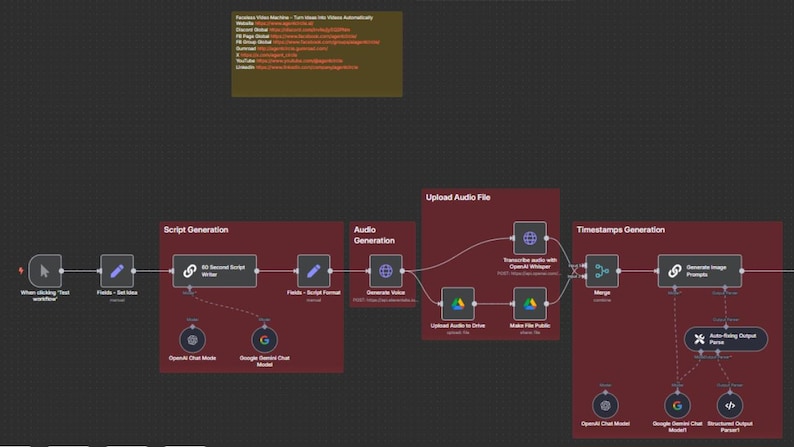Open the Generate Image Prompts node
The height and width of the screenshot is (447, 794).
pyautogui.click(x=700, y=271)
